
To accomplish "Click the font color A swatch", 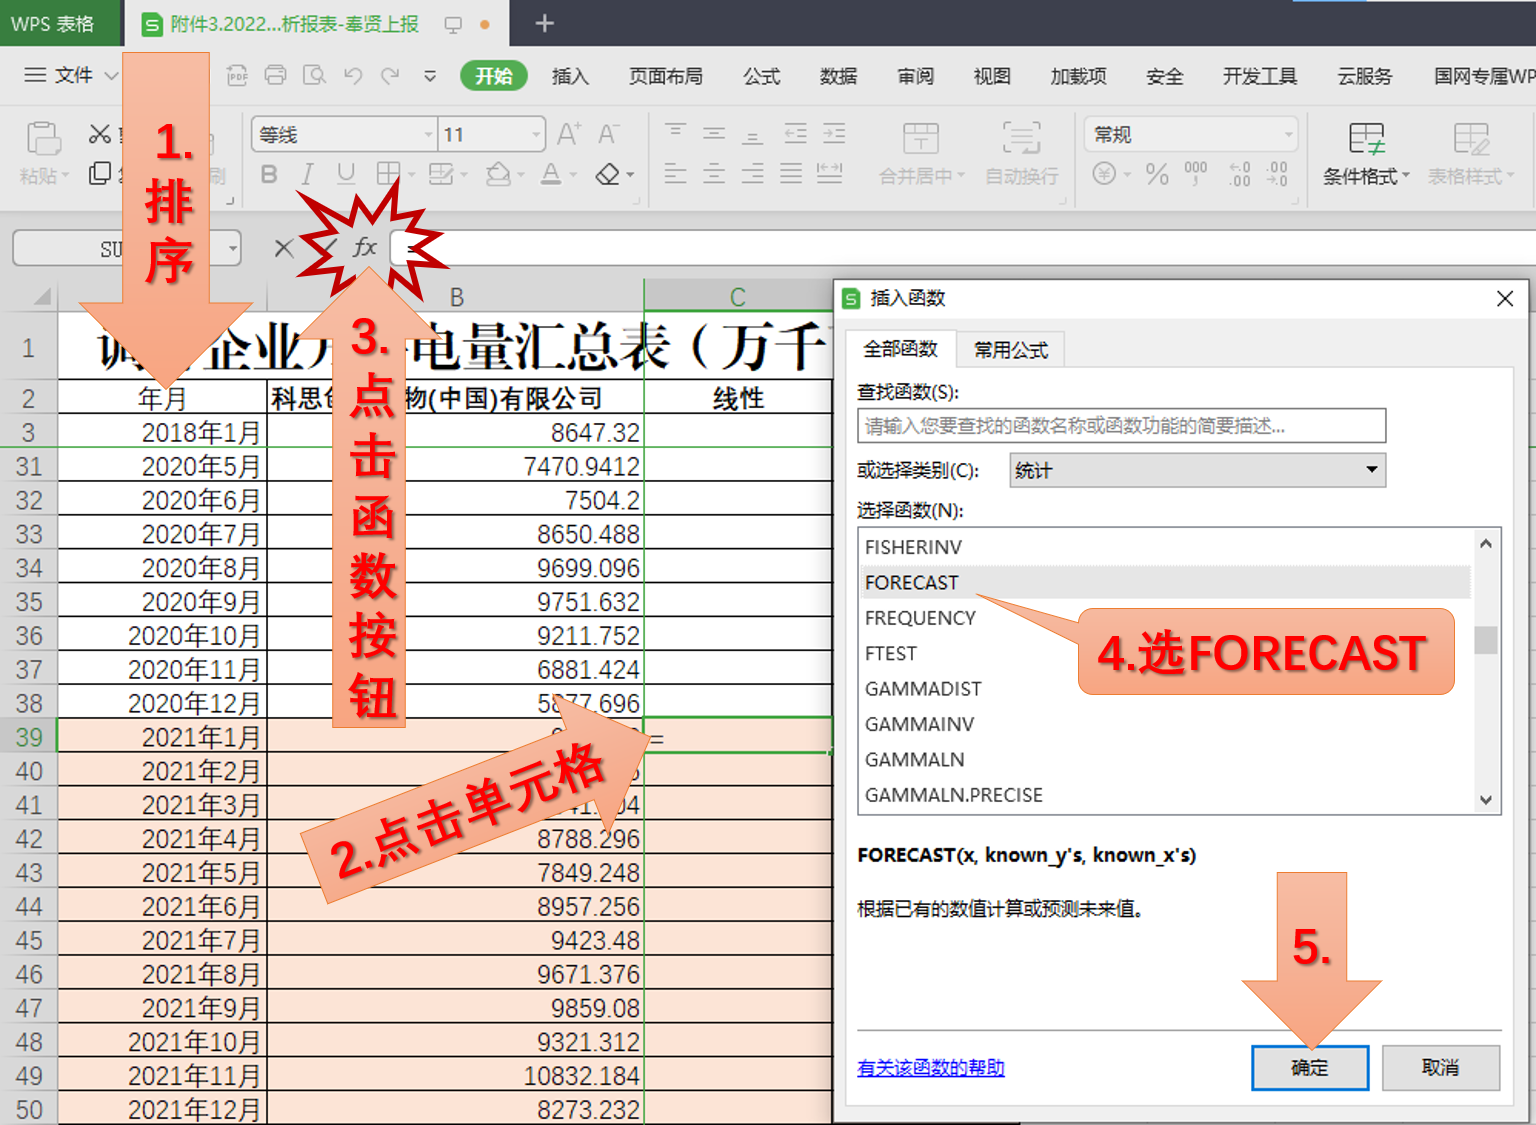I will point(551,174).
